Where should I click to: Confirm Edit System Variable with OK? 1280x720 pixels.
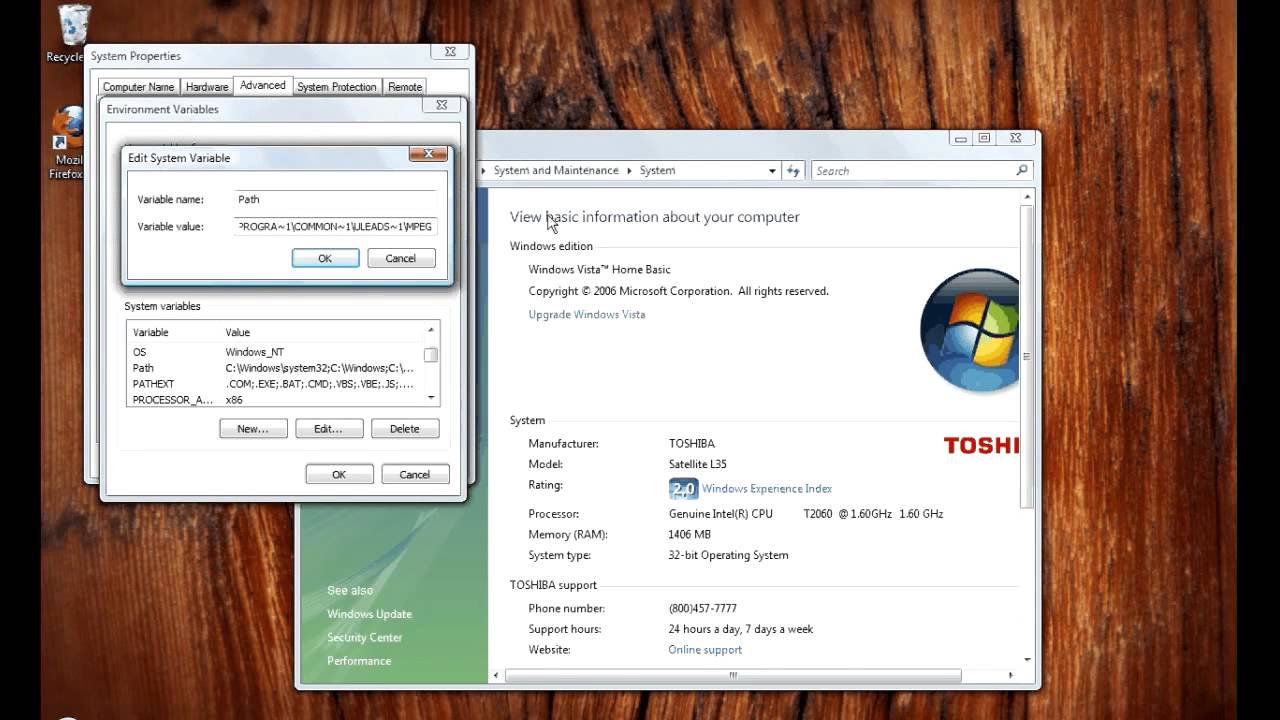[325, 258]
